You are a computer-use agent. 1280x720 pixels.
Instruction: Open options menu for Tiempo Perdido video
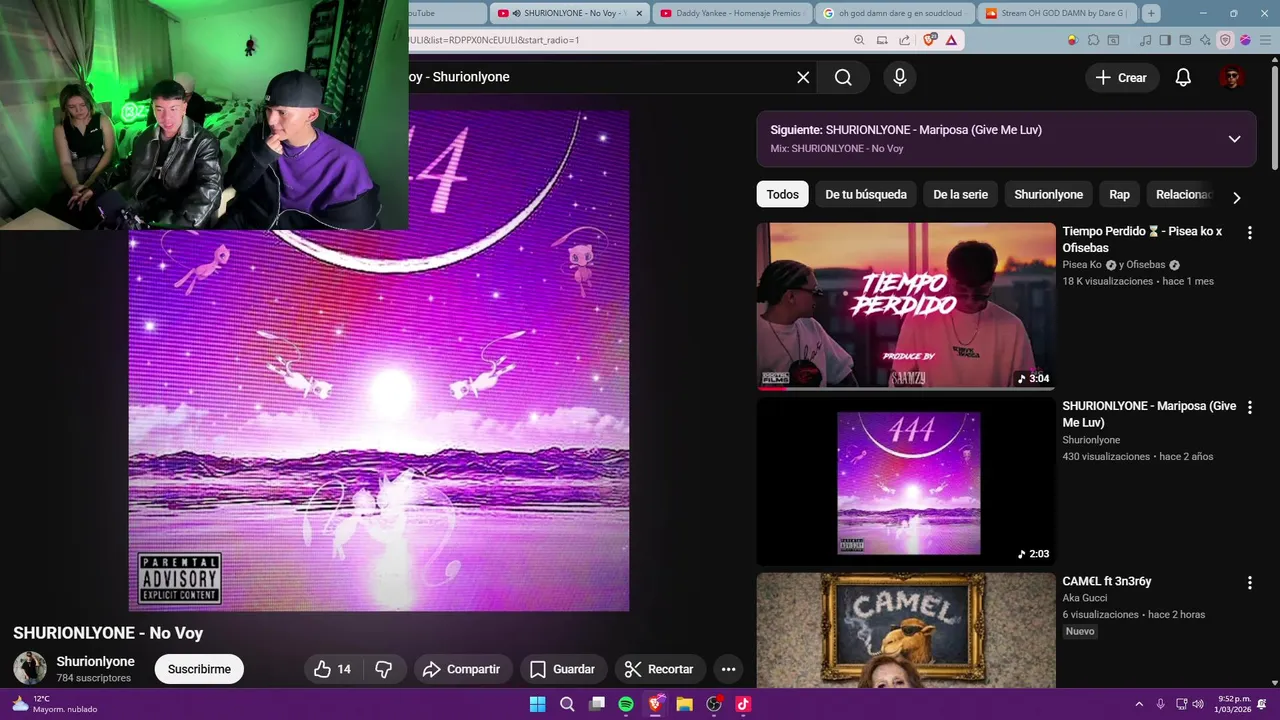coord(1249,233)
